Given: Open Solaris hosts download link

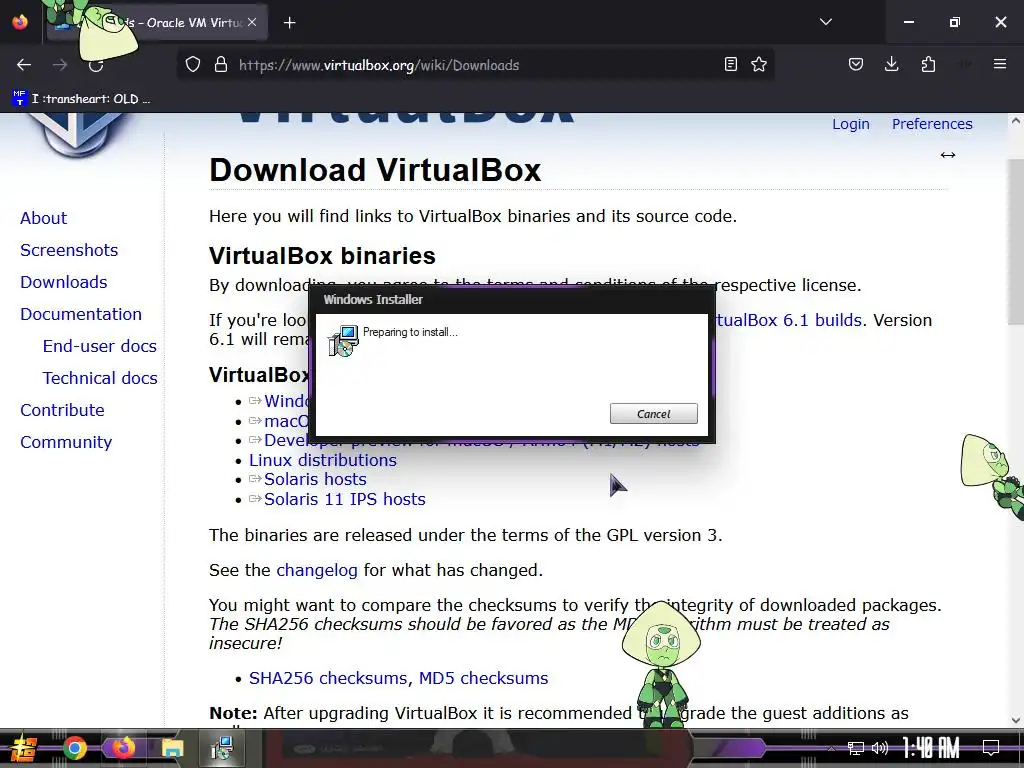Looking at the screenshot, I should (x=315, y=479).
